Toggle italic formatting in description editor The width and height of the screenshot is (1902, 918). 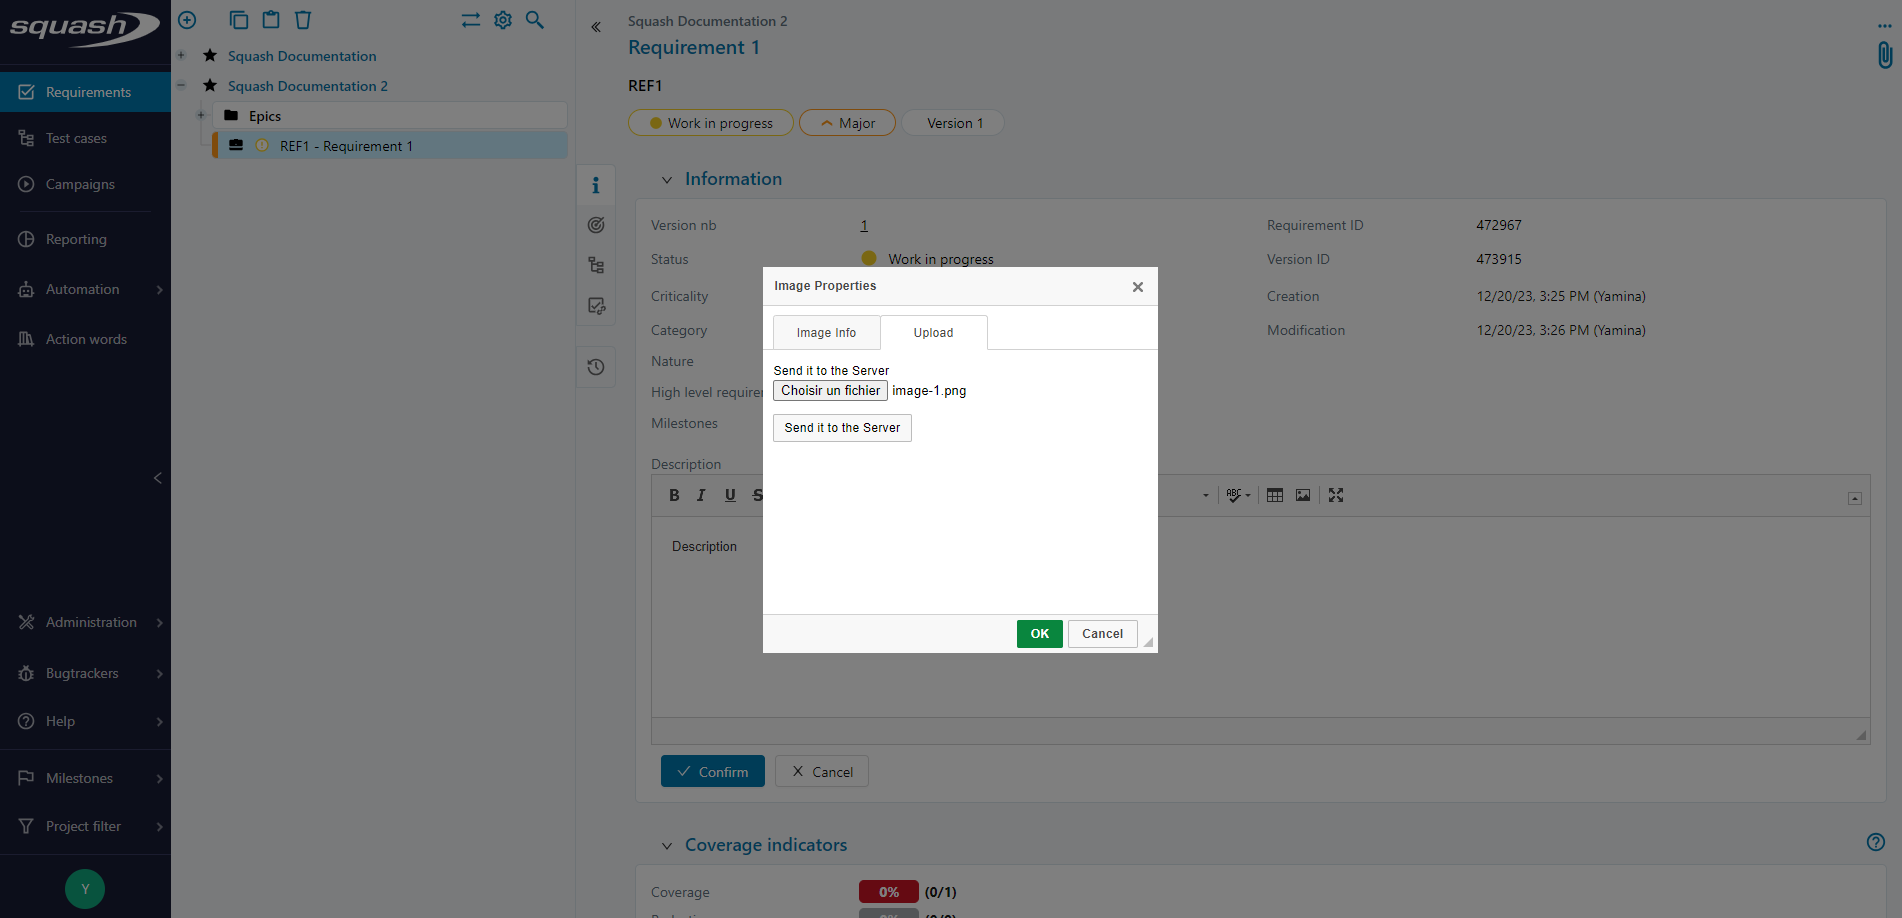(x=701, y=495)
